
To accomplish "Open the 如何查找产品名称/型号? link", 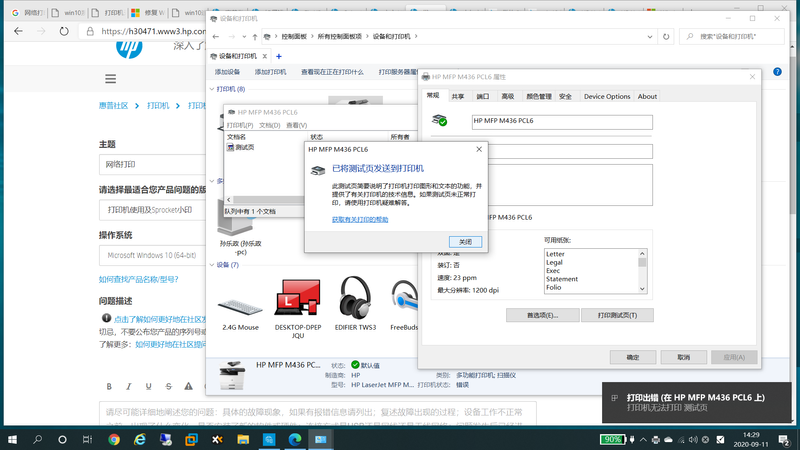I will click(x=138, y=280).
